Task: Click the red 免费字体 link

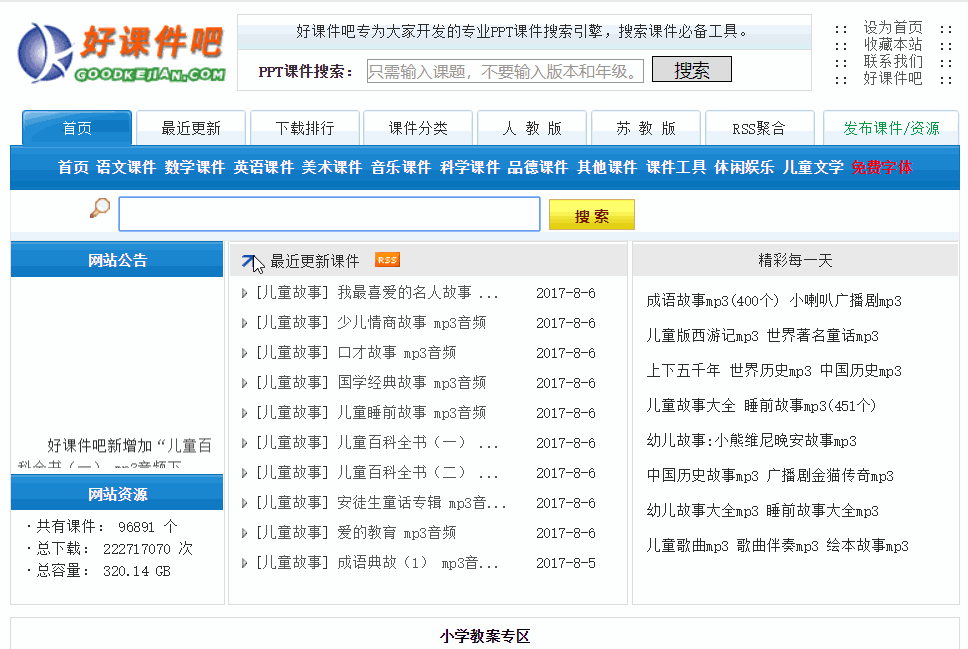Action: point(882,167)
